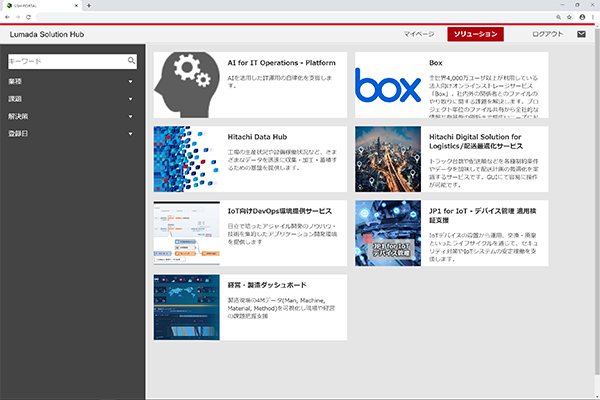Open the browser menu dots icon
Screen dimensions: 600x400
593,17
